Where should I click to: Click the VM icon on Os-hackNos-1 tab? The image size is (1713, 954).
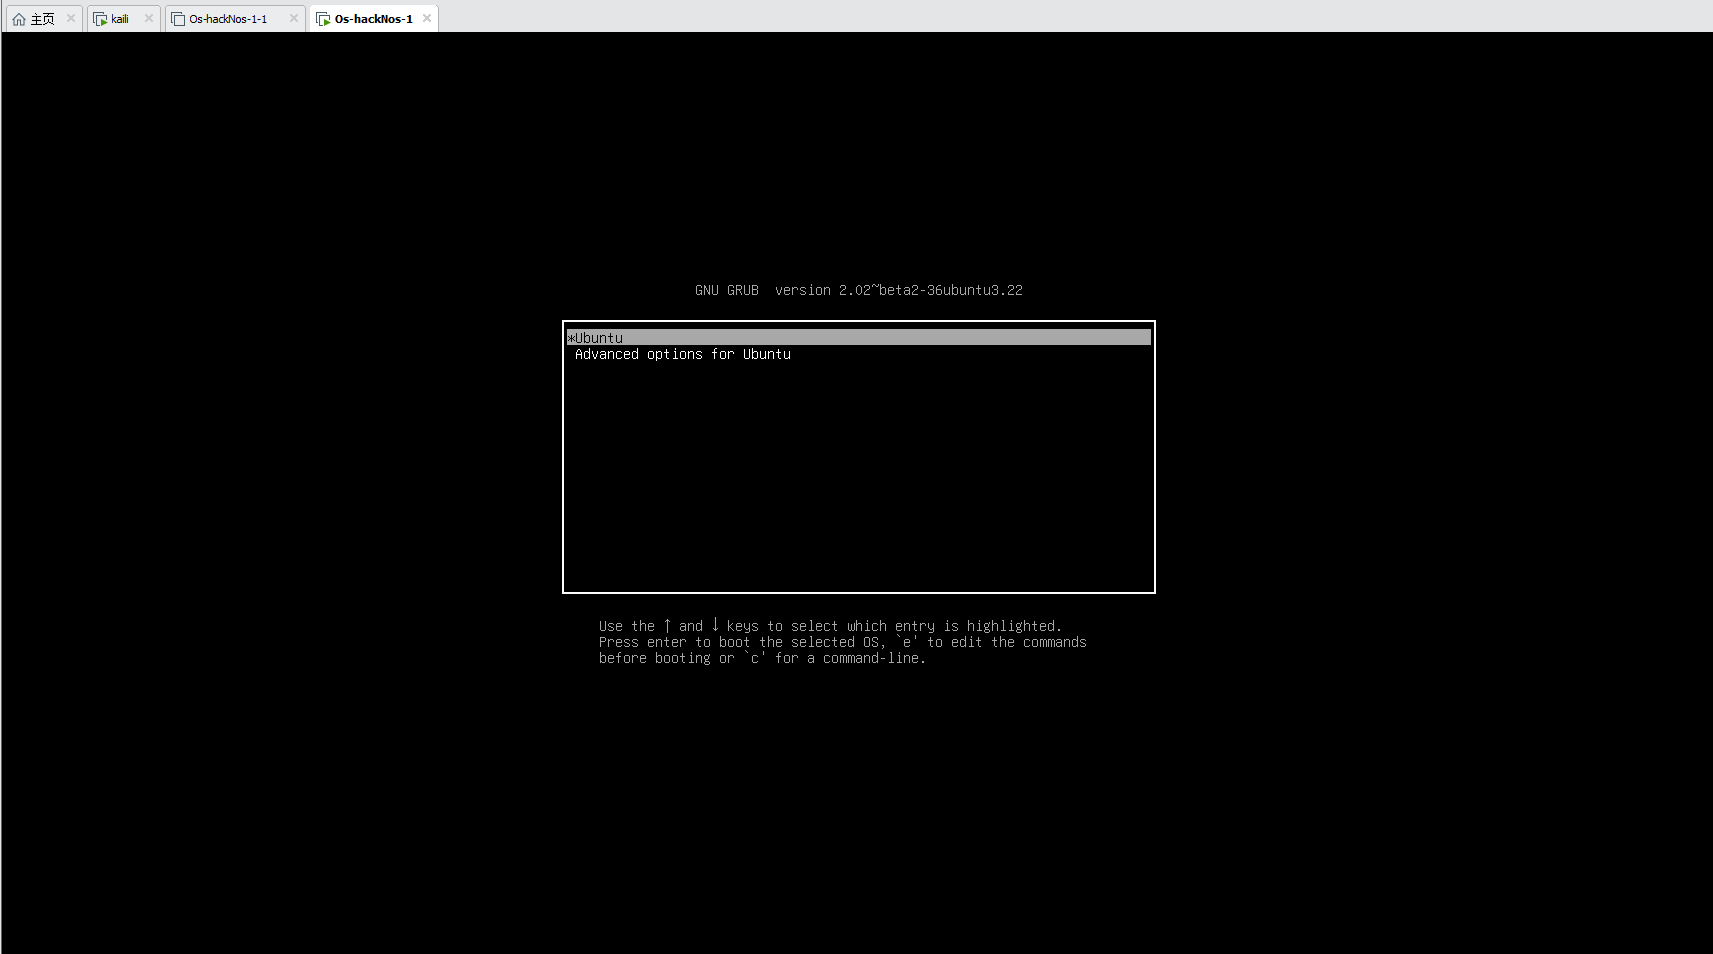point(323,19)
